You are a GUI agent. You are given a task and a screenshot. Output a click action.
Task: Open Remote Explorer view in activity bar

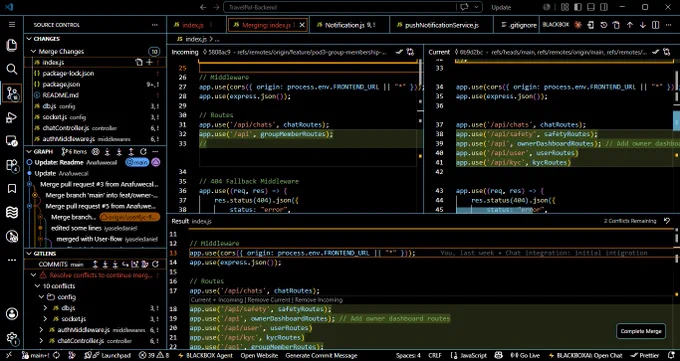pyautogui.click(x=12, y=141)
